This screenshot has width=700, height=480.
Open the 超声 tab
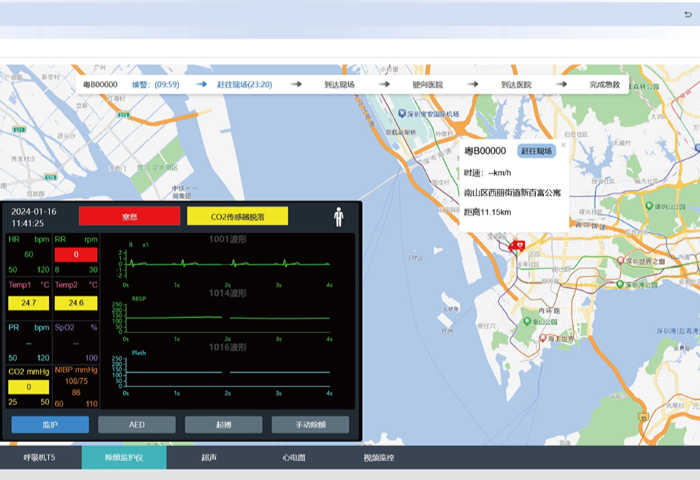click(209, 458)
